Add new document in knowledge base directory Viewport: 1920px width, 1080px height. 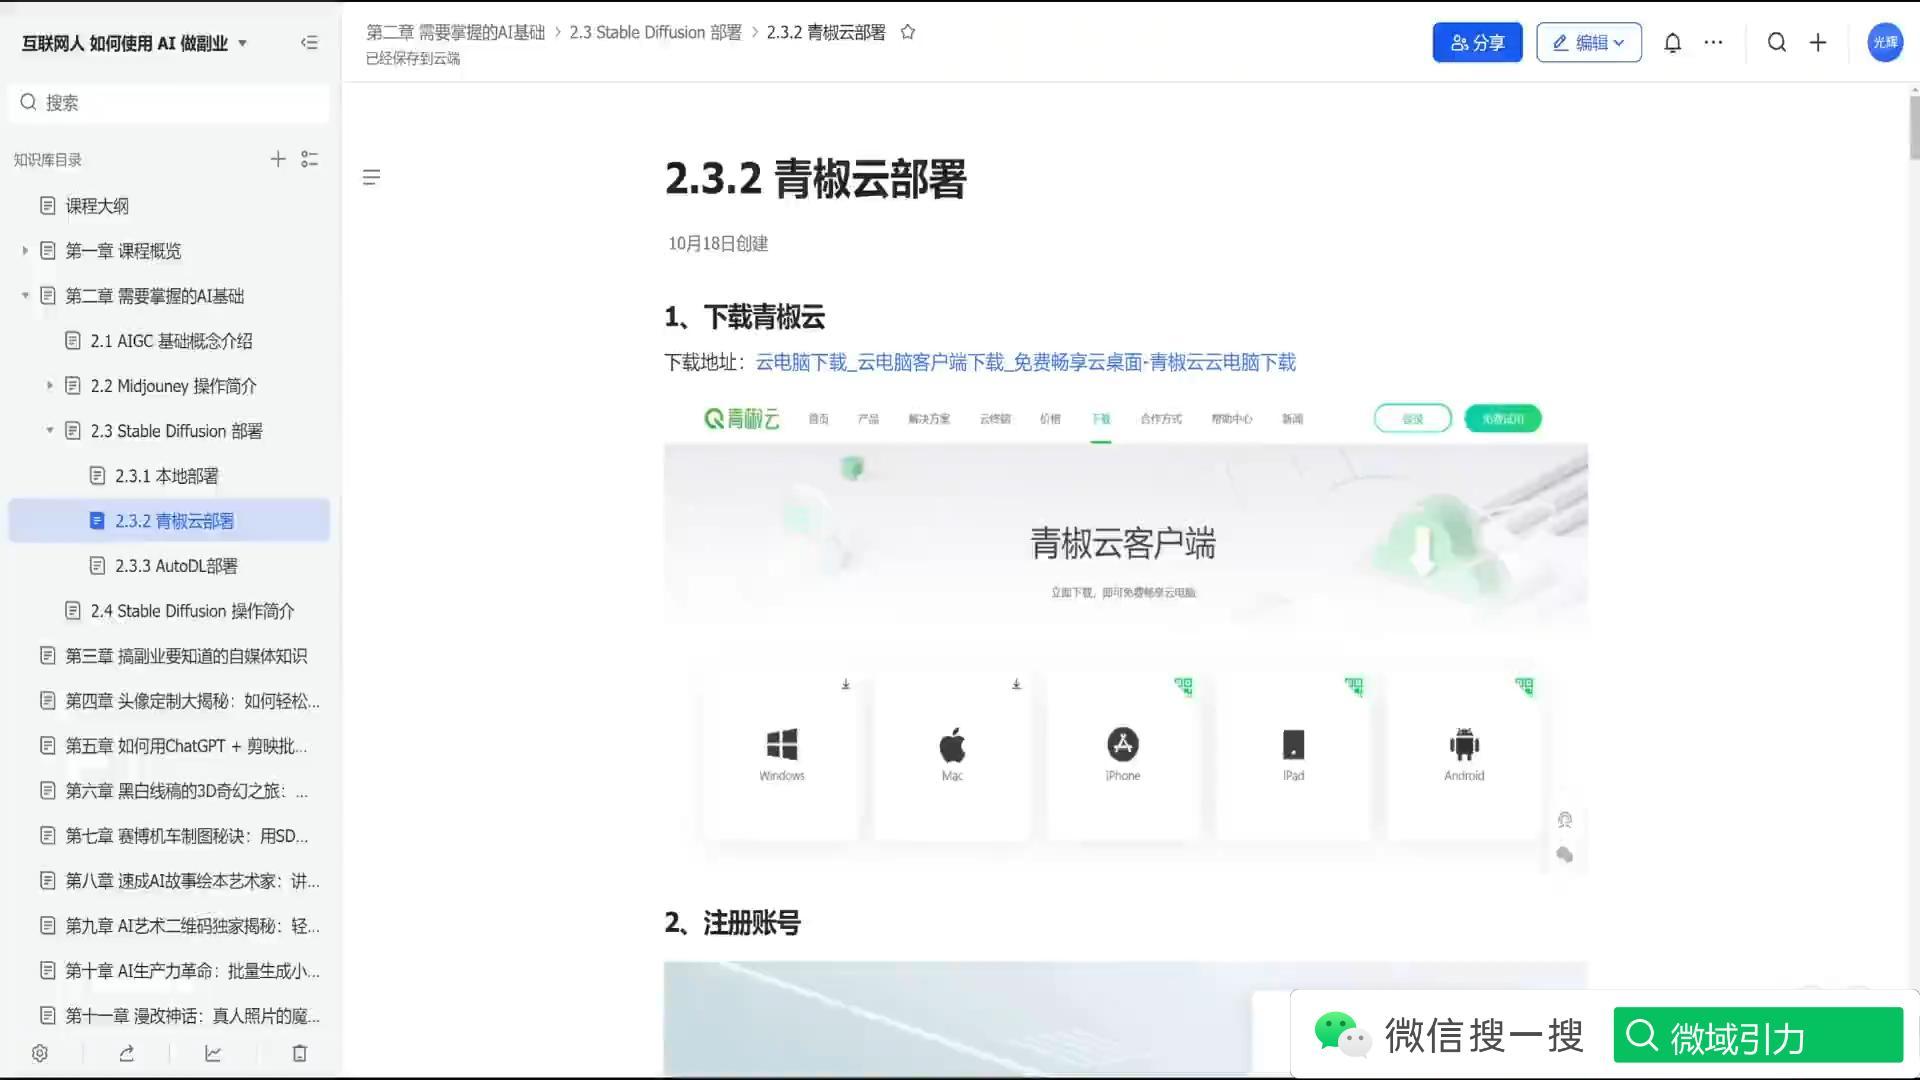coord(278,159)
